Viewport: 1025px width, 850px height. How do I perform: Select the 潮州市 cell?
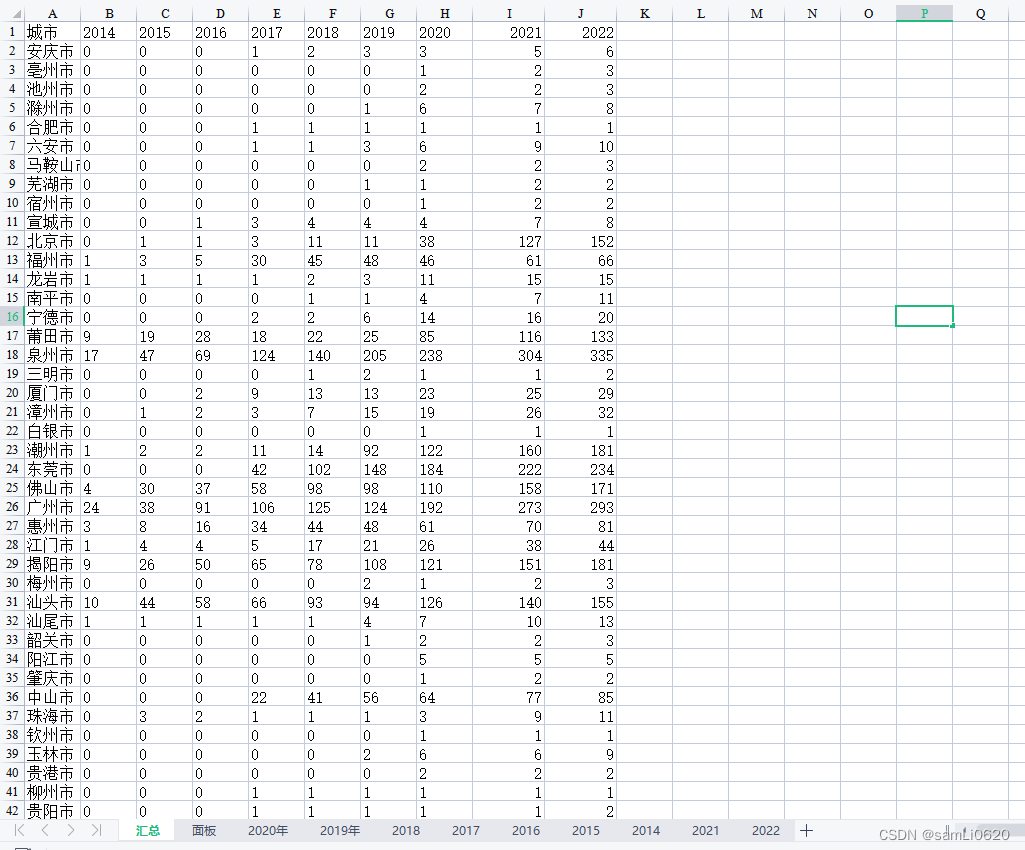click(52, 450)
